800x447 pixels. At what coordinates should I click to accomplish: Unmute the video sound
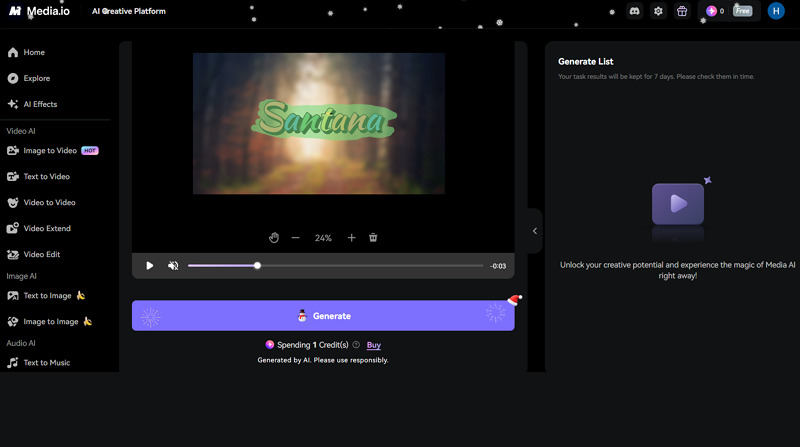pyautogui.click(x=173, y=266)
